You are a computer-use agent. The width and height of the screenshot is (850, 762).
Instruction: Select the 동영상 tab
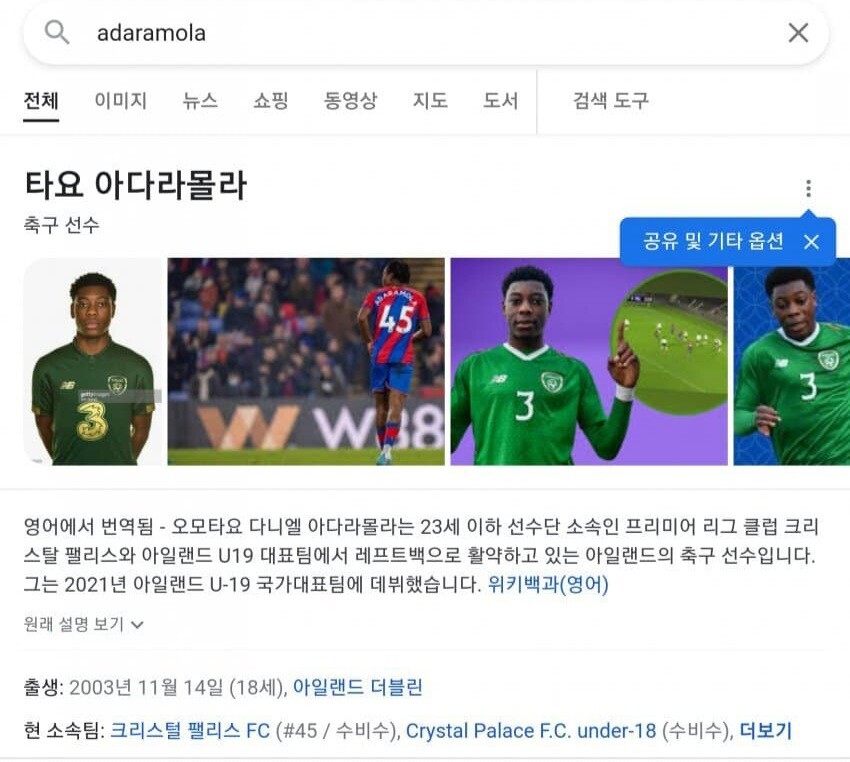pos(350,100)
